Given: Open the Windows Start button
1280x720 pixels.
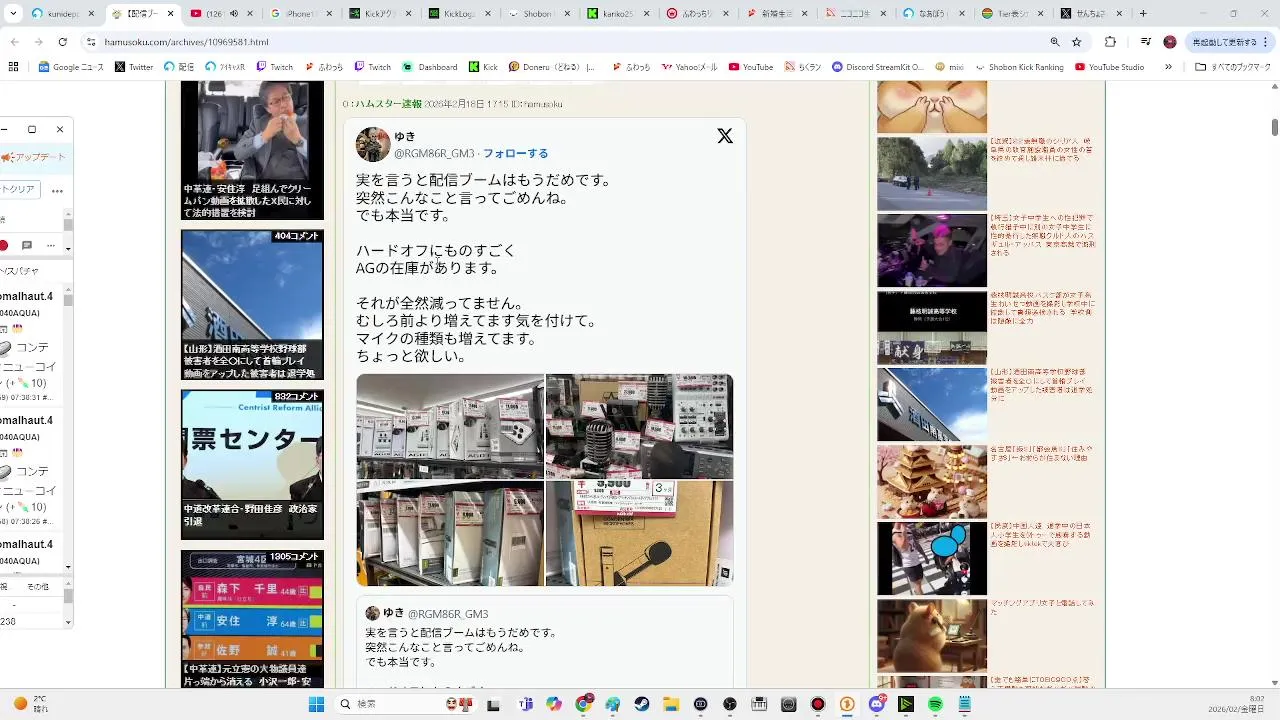Looking at the screenshot, I should (x=316, y=704).
